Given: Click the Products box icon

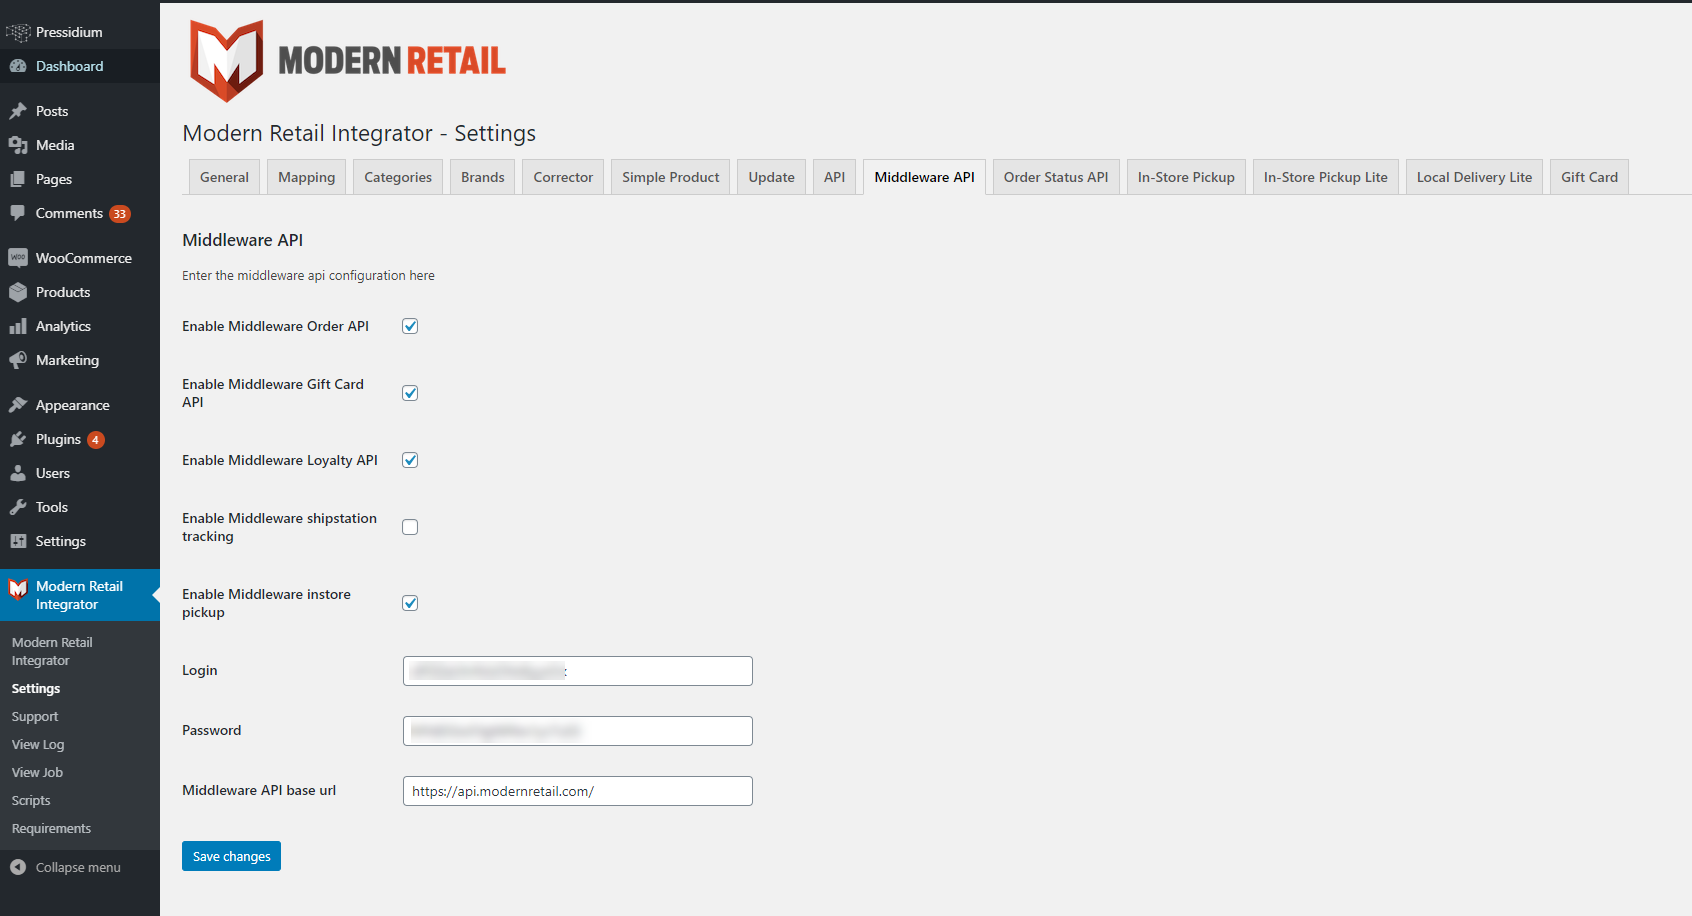Looking at the screenshot, I should [18, 292].
